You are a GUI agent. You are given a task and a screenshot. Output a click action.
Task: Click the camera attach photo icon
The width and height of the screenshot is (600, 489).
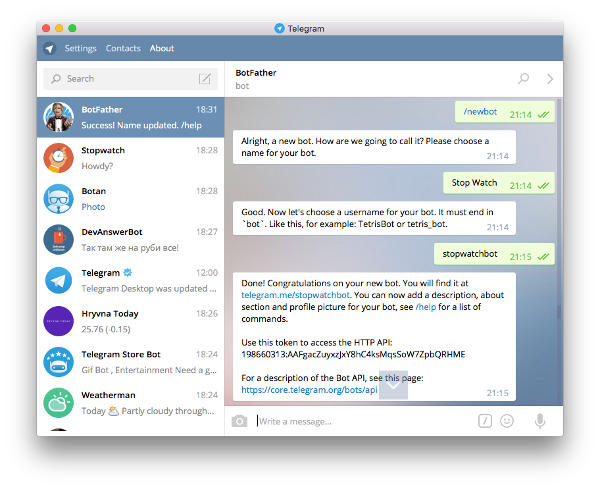(x=240, y=421)
